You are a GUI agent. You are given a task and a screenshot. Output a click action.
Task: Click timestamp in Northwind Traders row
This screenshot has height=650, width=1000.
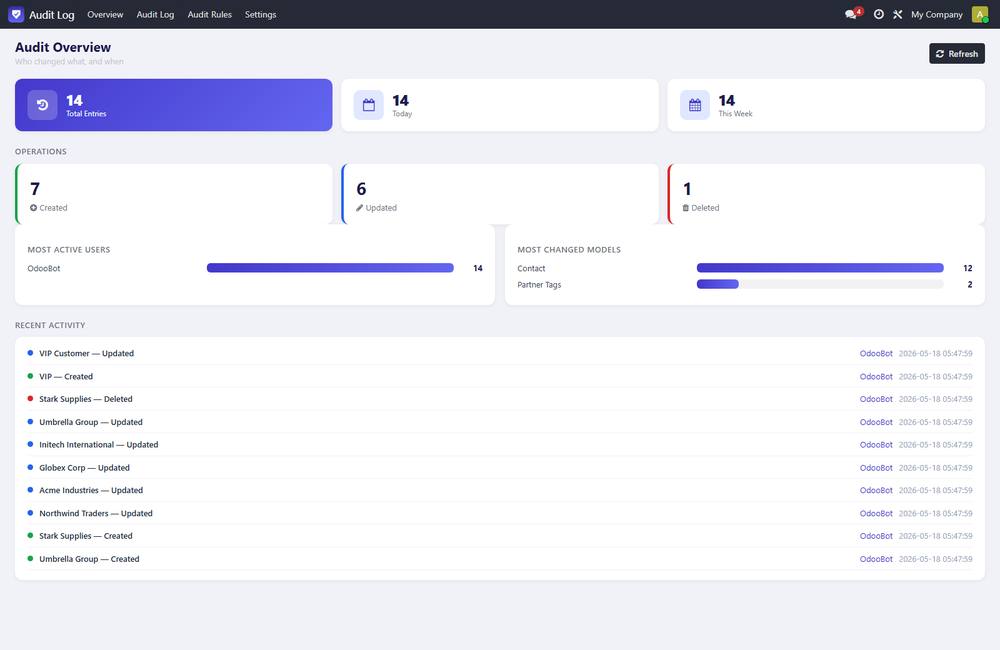(x=936, y=513)
